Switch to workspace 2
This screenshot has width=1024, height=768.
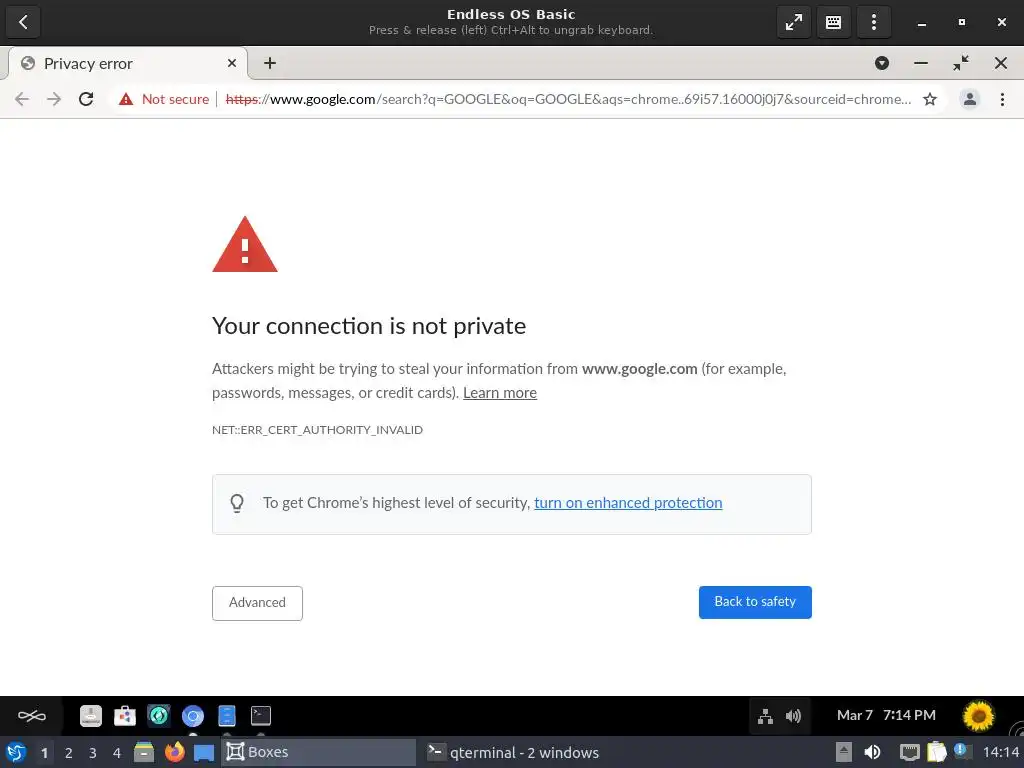coord(69,753)
